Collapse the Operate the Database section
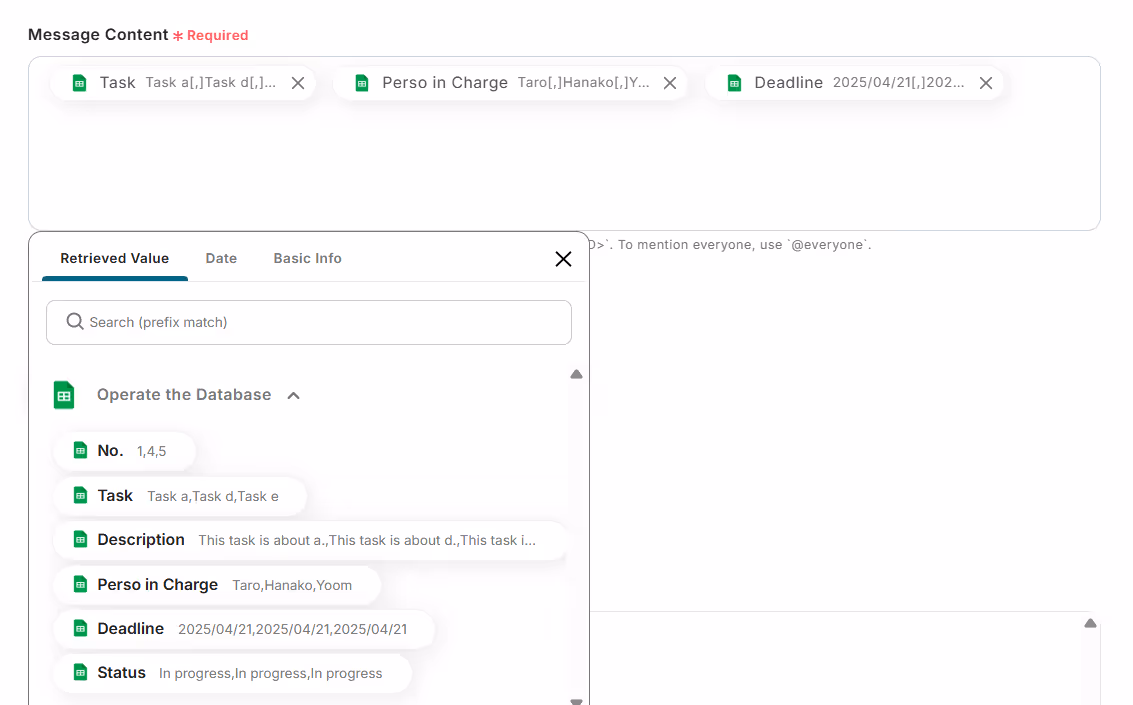 pos(293,395)
